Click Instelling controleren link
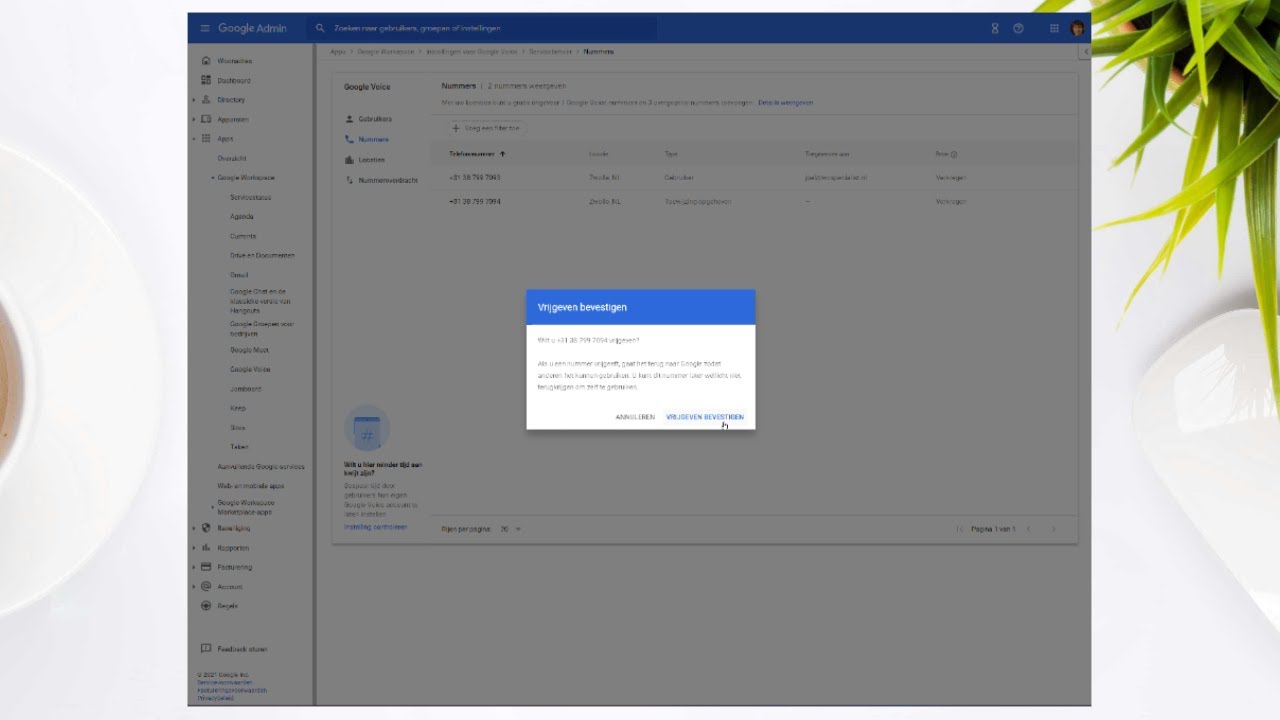This screenshot has height=720, width=1280. (375, 527)
